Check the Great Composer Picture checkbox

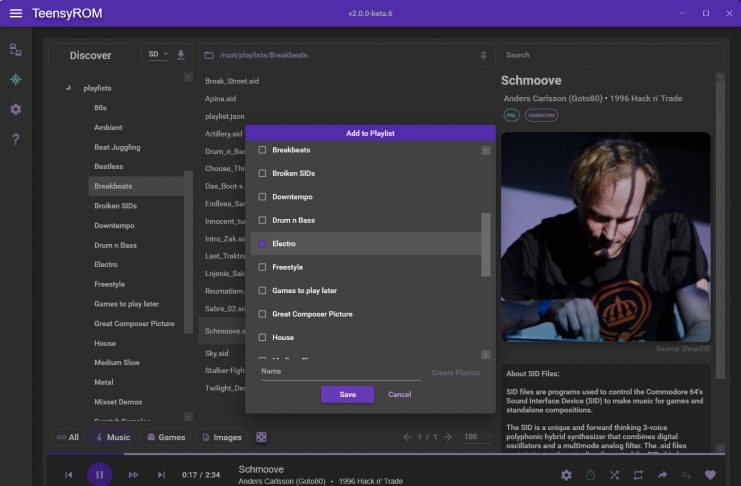point(262,314)
